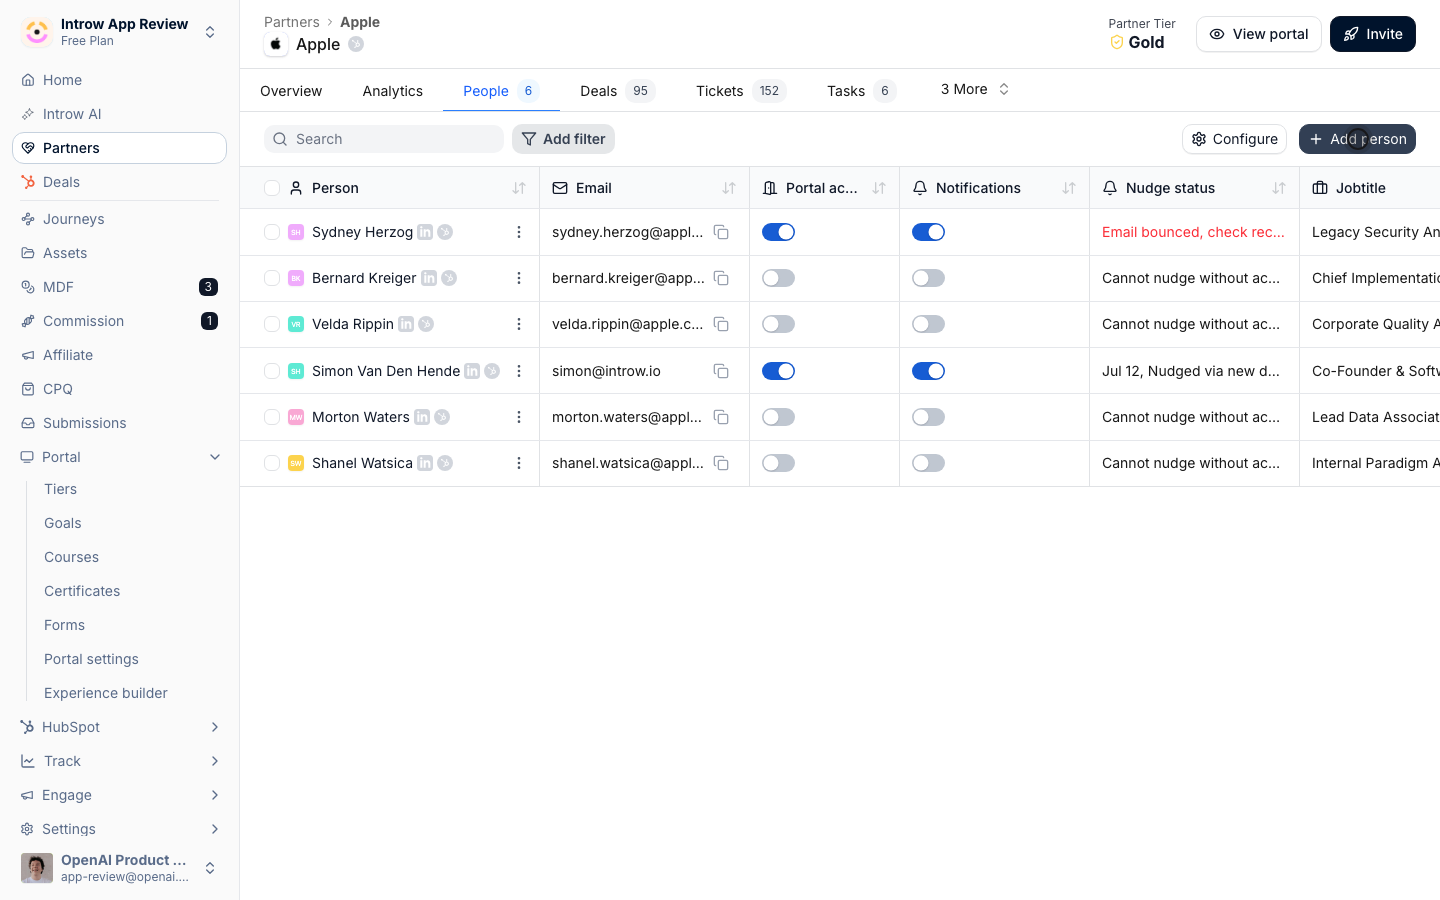Turn off notifications for Simon Van Den Hende
Viewport: 1440px width, 900px height.
click(928, 371)
